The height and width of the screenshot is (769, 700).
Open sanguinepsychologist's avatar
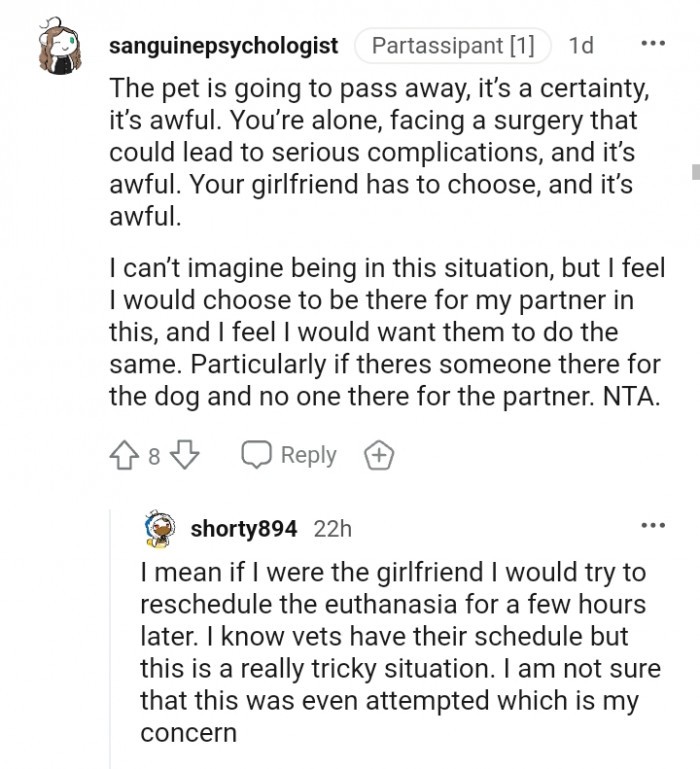coord(59,47)
